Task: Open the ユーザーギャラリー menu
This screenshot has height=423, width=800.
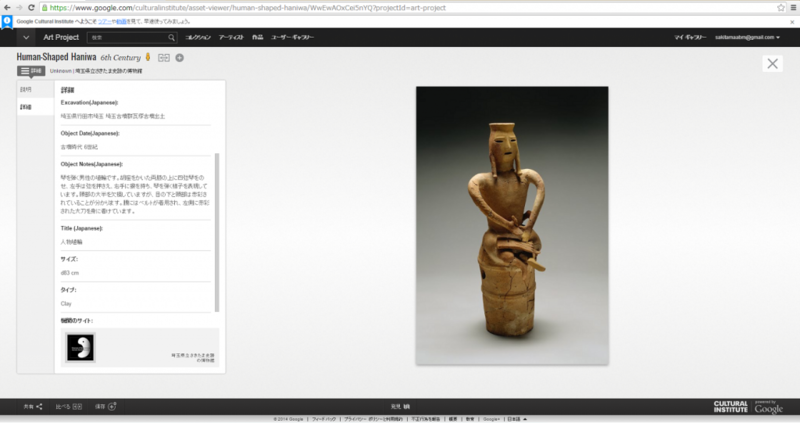Action: tap(292, 37)
